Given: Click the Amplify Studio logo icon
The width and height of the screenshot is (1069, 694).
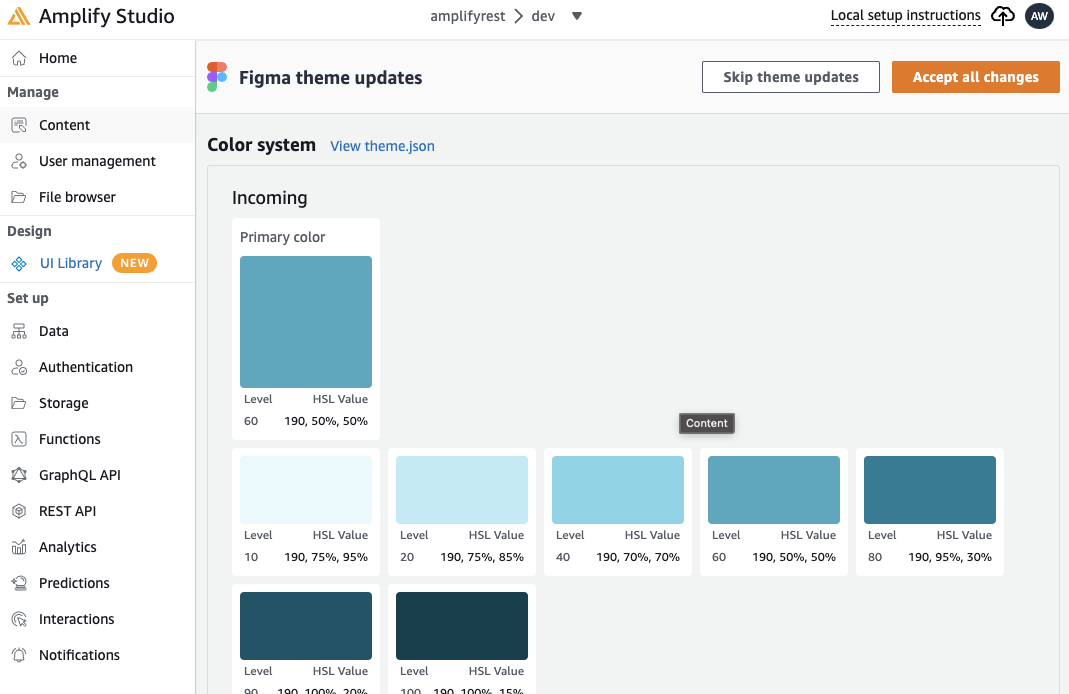Looking at the screenshot, I should click(18, 16).
